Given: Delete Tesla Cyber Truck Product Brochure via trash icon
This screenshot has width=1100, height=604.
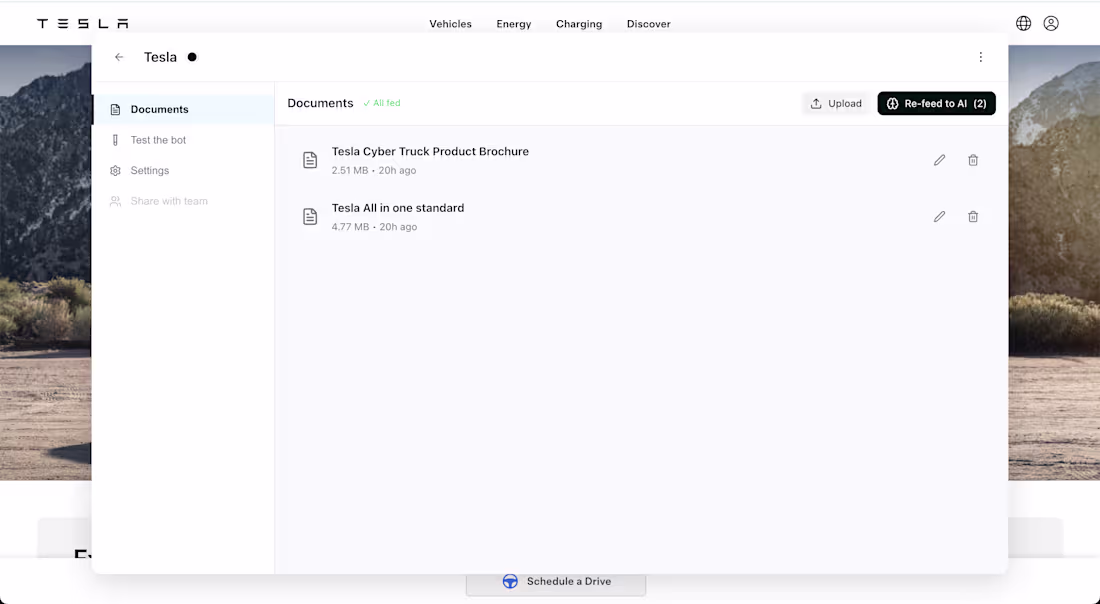Looking at the screenshot, I should click(x=973, y=160).
